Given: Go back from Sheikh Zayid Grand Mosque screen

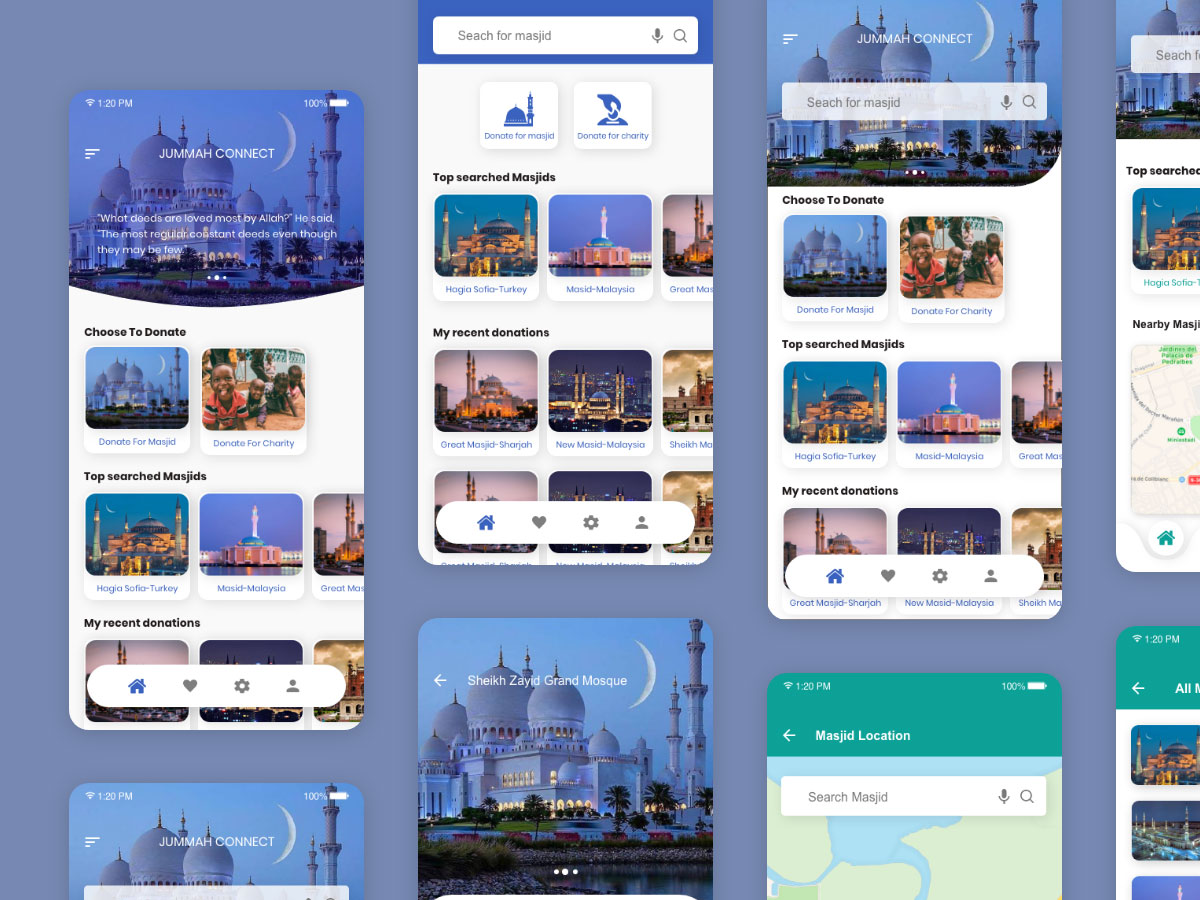Looking at the screenshot, I should tap(440, 680).
